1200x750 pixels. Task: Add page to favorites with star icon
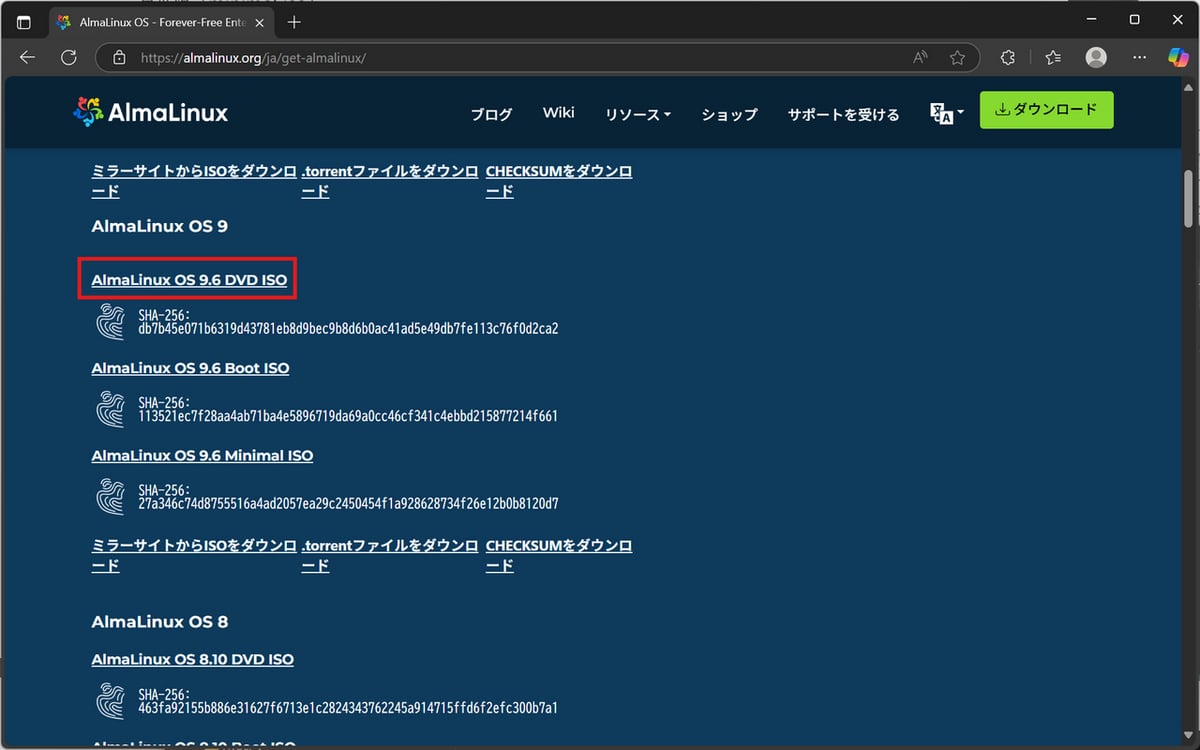[957, 58]
